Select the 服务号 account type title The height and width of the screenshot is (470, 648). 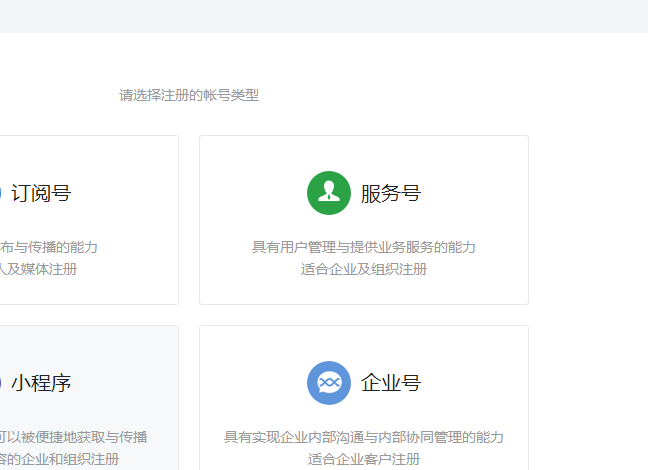[x=391, y=193]
